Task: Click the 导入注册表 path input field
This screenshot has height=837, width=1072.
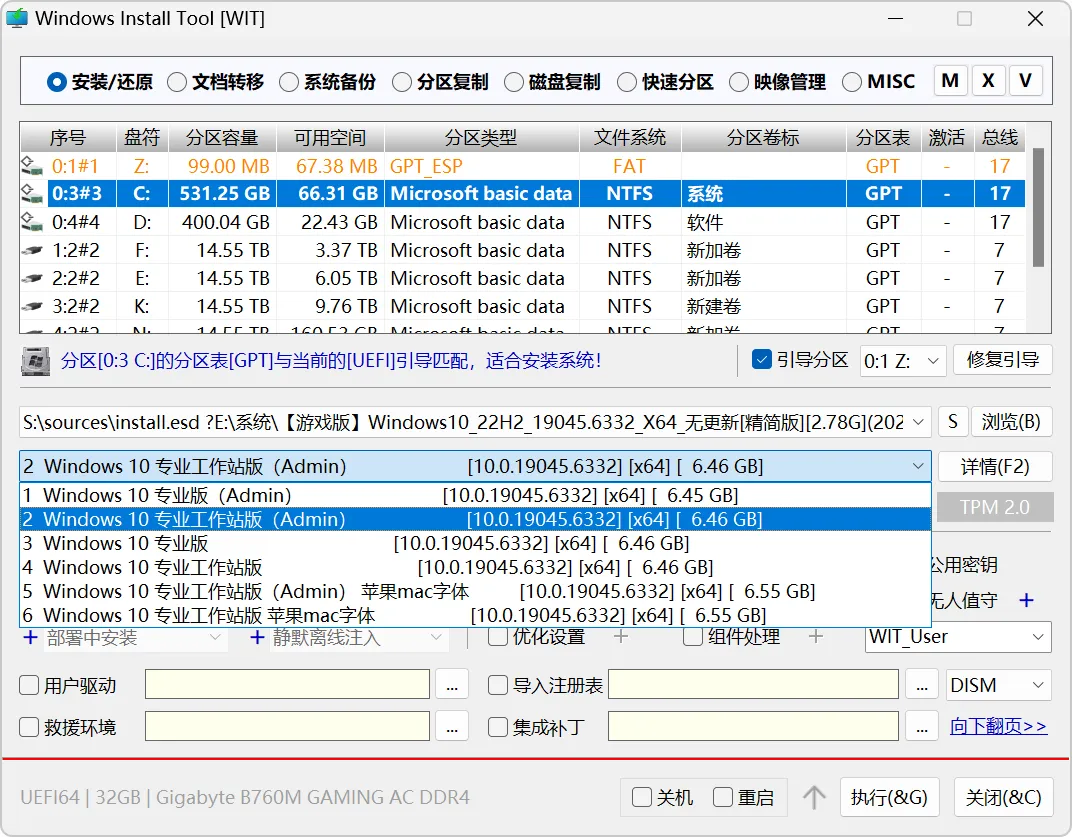Action: pyautogui.click(x=753, y=685)
